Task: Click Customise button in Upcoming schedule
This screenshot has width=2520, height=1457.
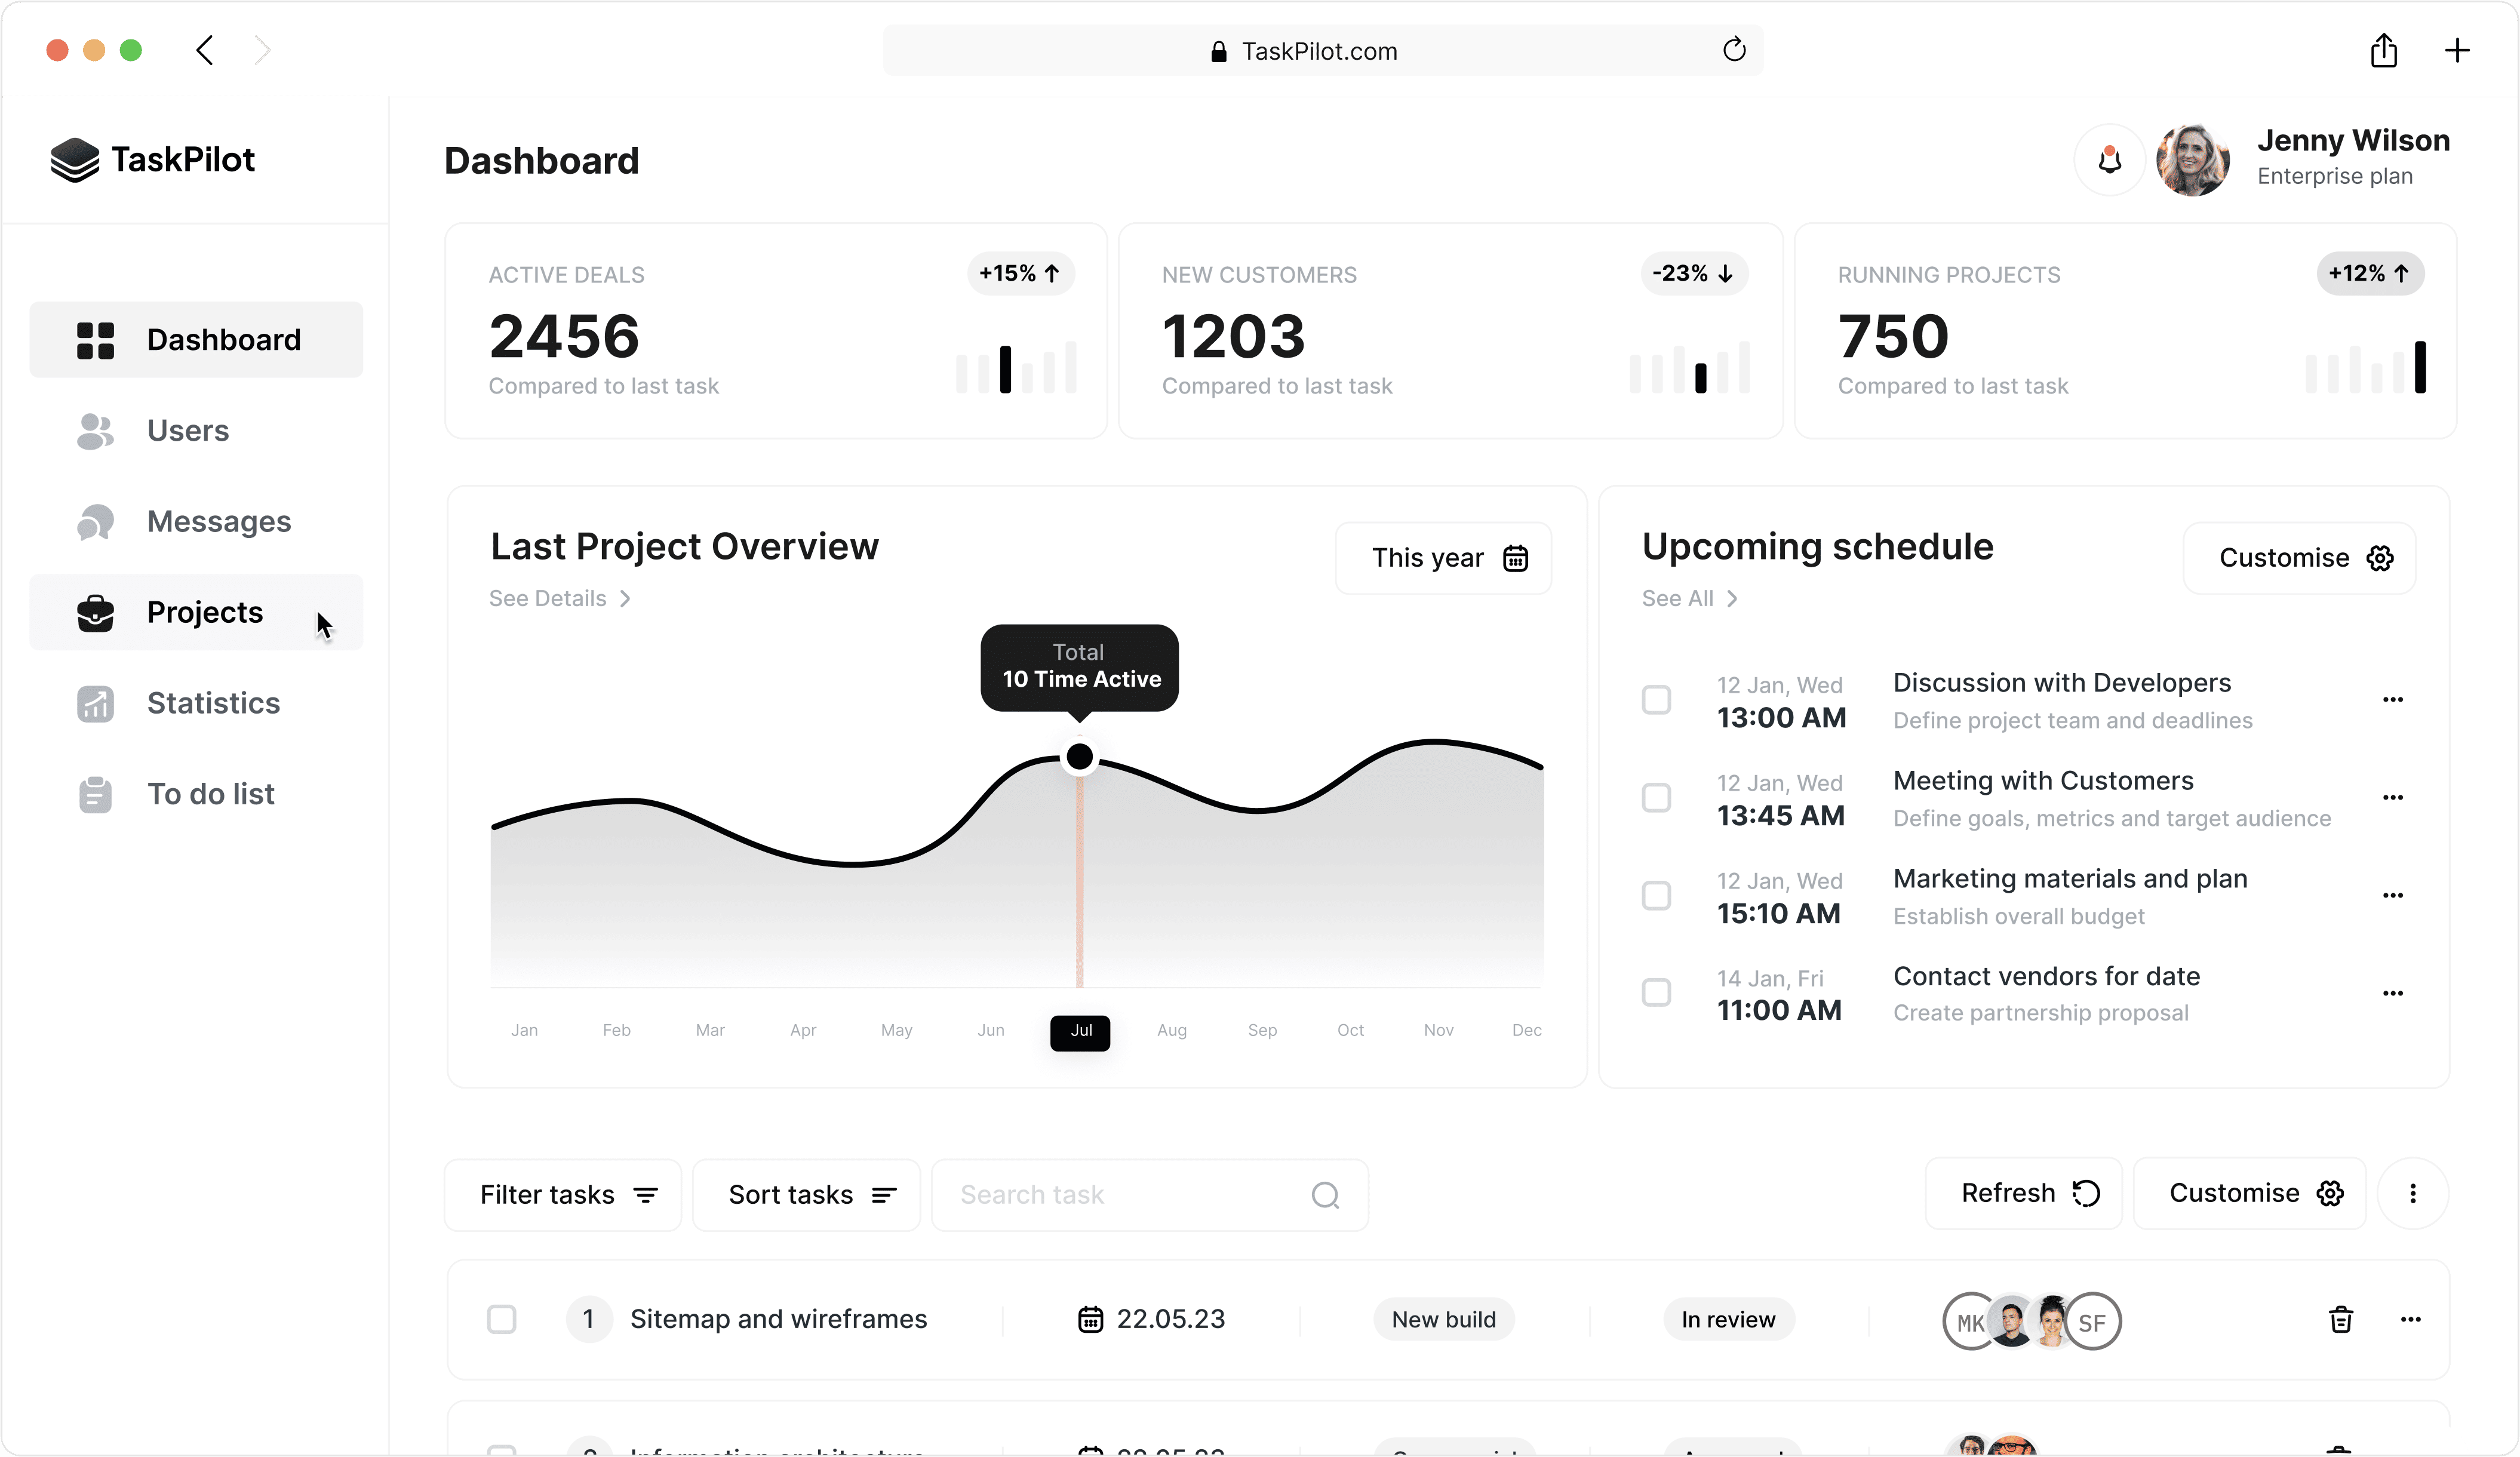Action: coord(2300,558)
